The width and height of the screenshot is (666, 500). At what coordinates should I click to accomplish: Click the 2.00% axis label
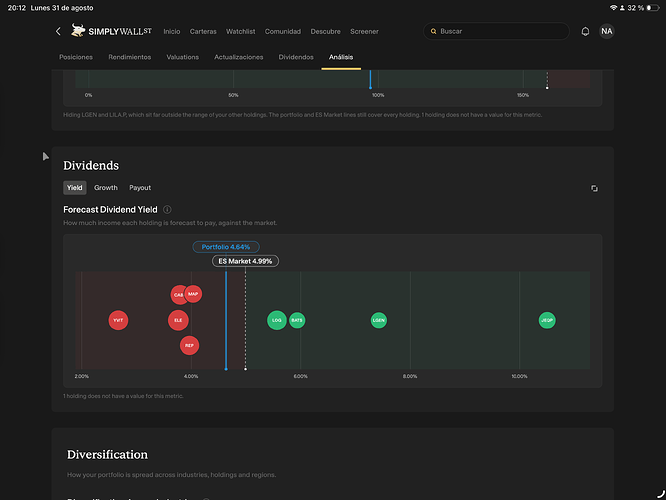[82, 376]
